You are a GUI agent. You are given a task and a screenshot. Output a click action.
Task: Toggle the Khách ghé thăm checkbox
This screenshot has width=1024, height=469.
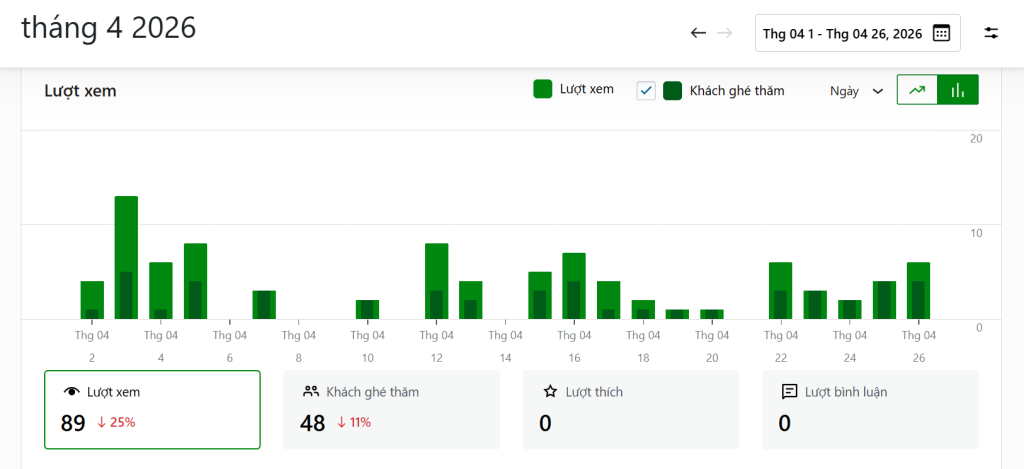[646, 91]
